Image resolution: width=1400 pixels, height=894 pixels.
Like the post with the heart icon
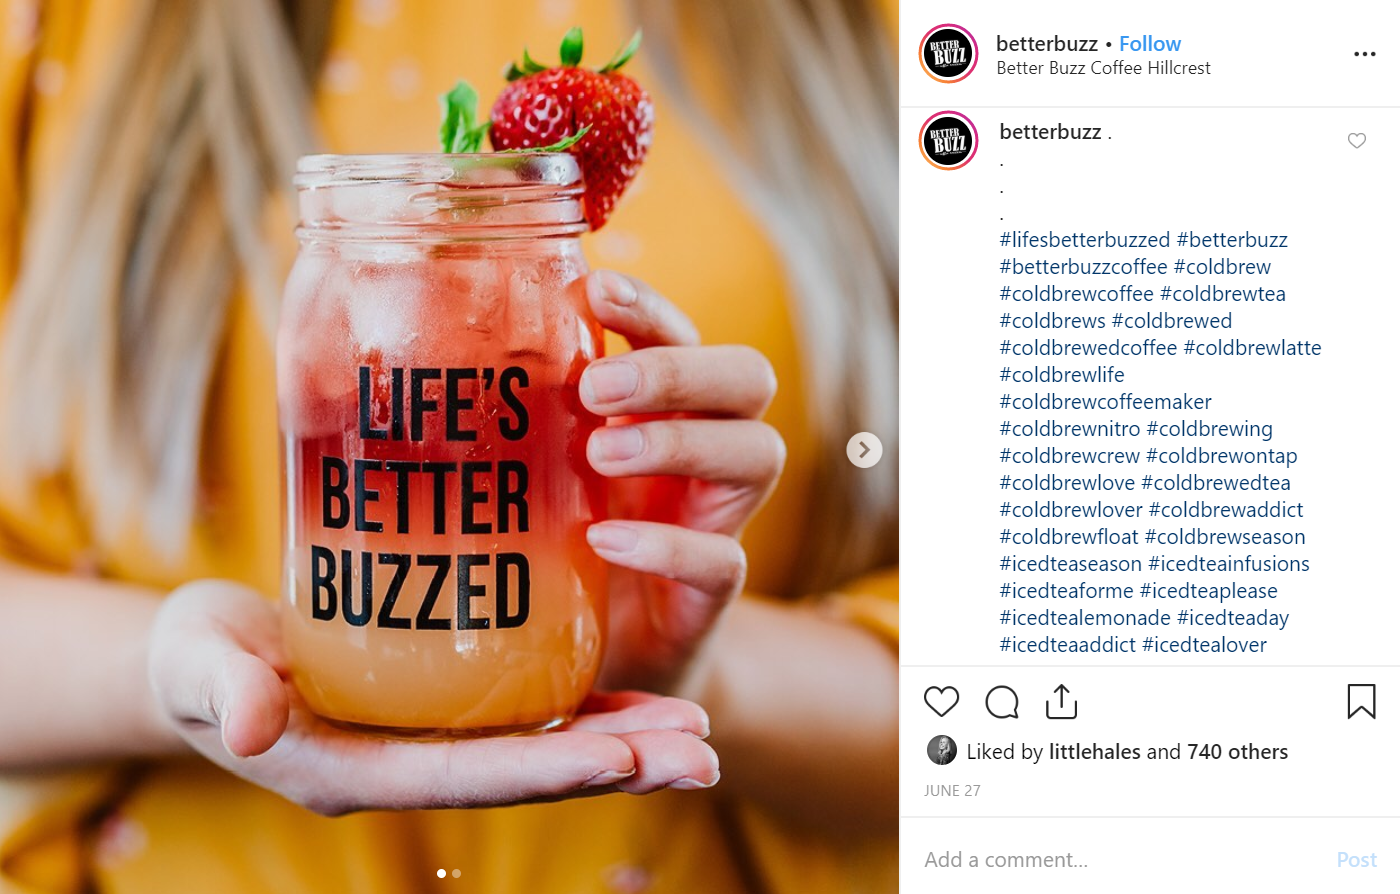coord(941,702)
